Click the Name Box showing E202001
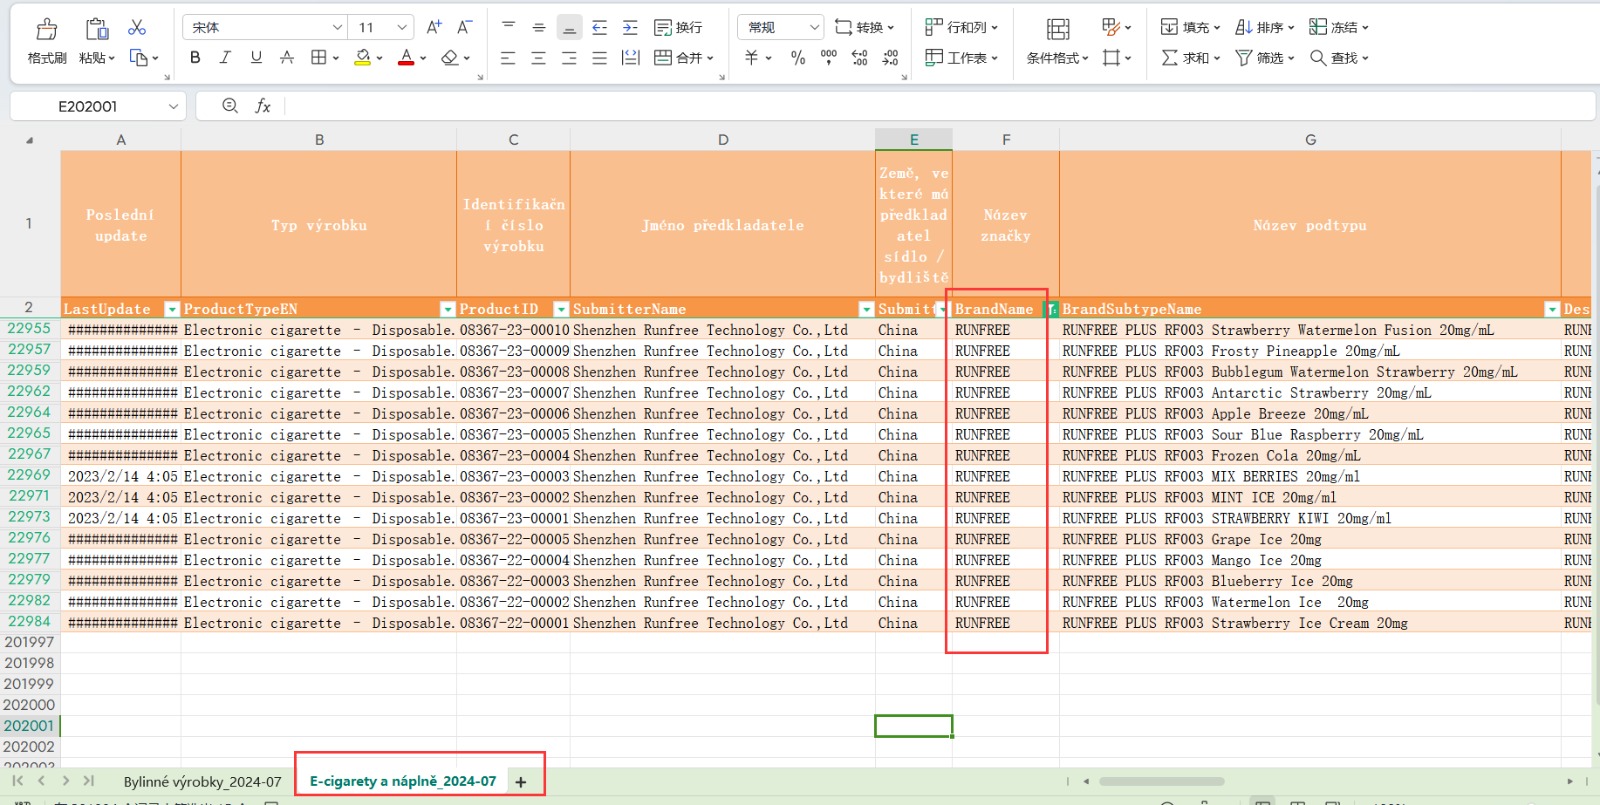 coord(97,106)
